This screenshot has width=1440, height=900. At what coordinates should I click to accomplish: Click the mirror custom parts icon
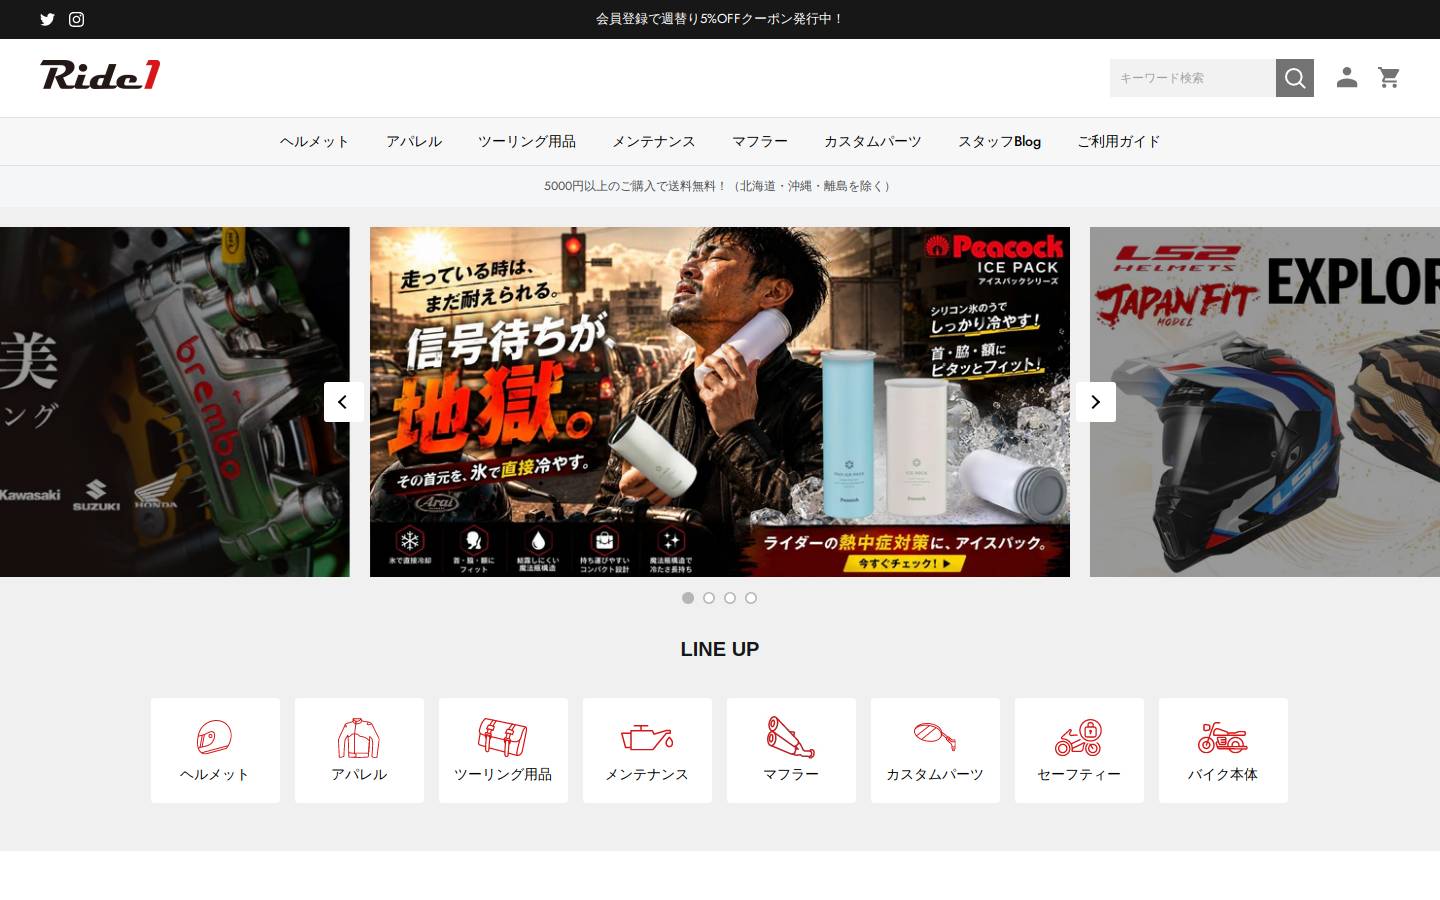click(x=934, y=737)
